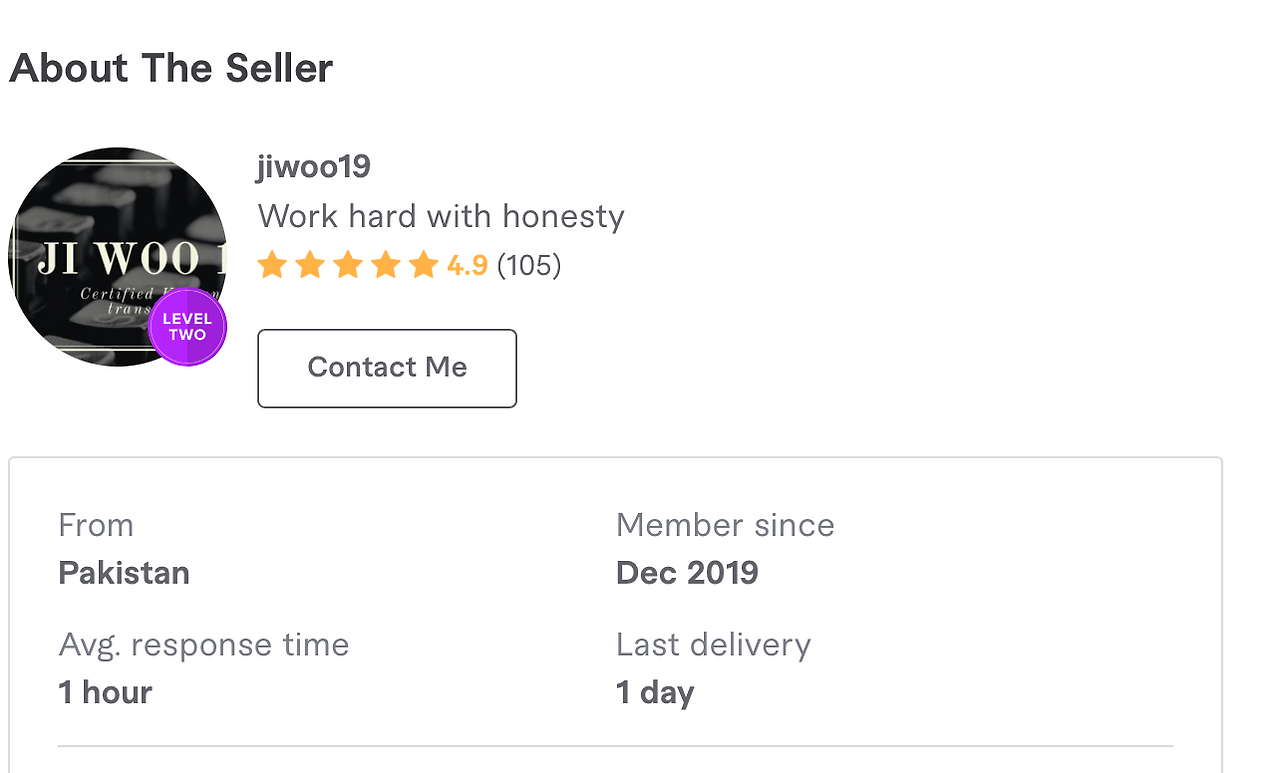Click the fifth rating star
Image resolution: width=1280 pixels, height=773 pixels.
[424, 265]
